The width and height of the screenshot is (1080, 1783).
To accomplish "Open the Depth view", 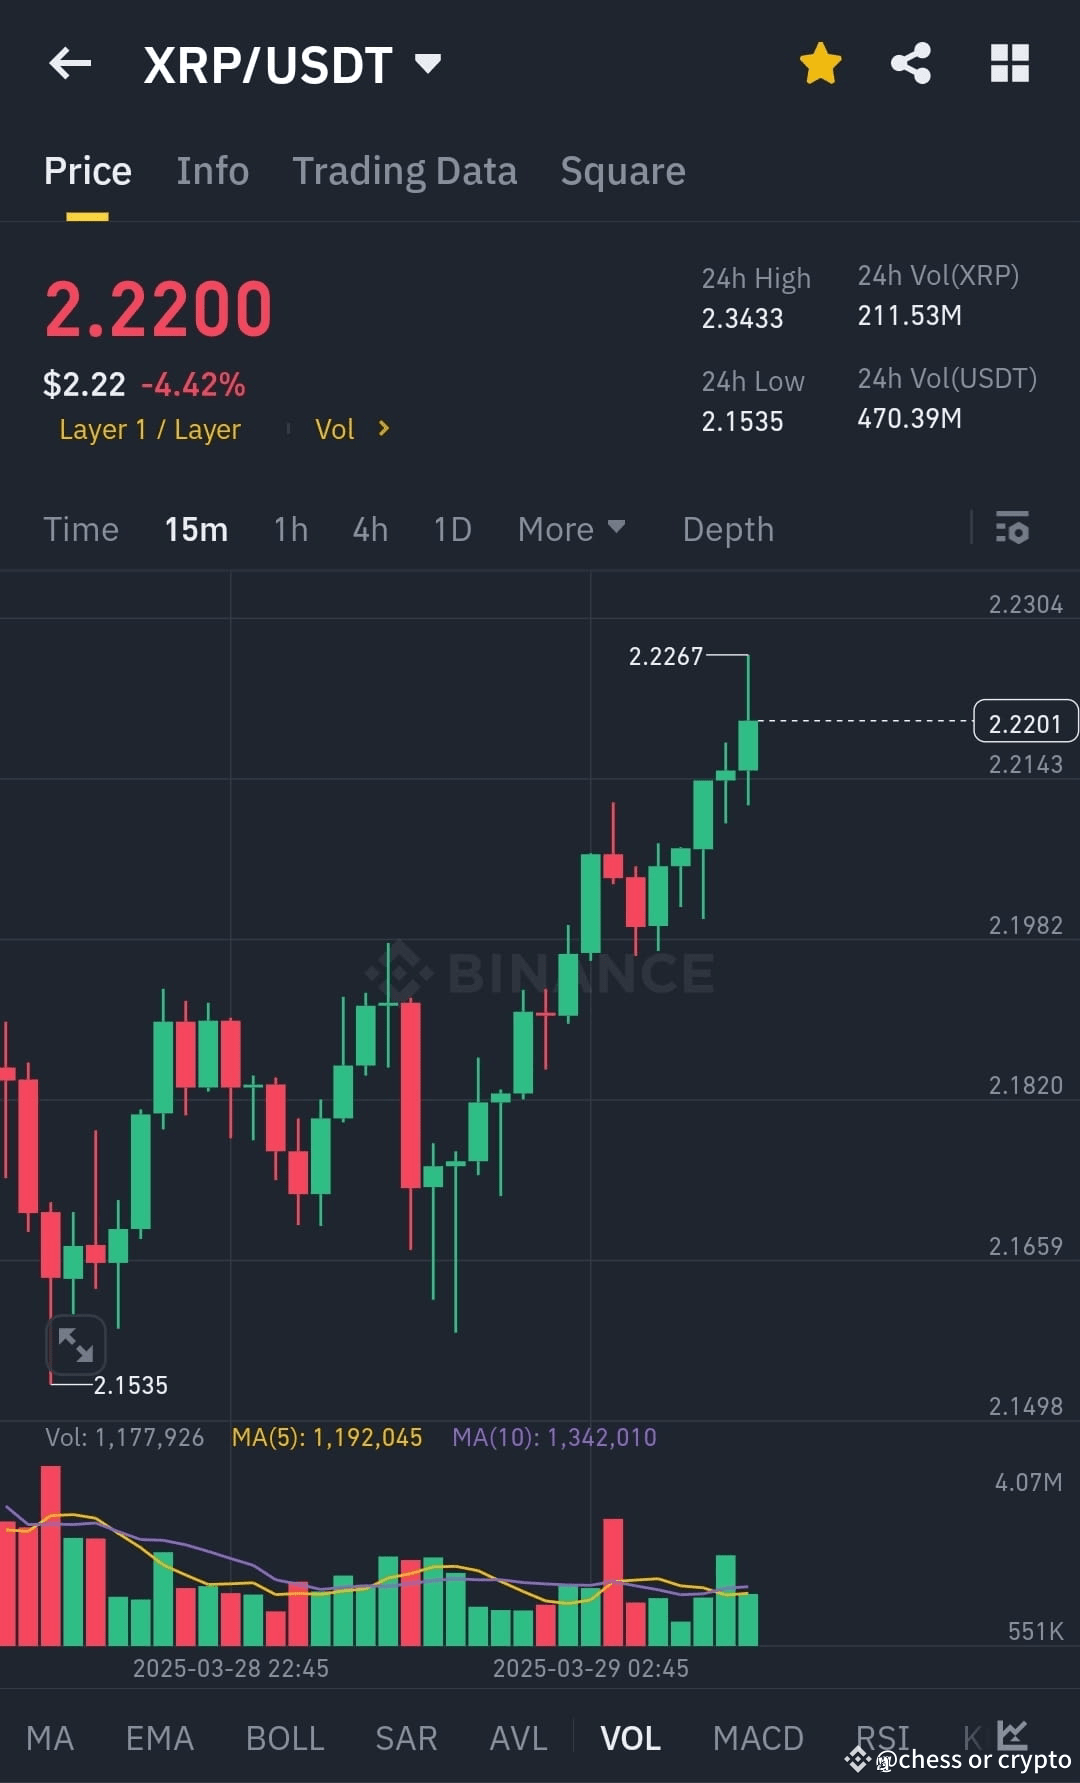I will click(728, 529).
